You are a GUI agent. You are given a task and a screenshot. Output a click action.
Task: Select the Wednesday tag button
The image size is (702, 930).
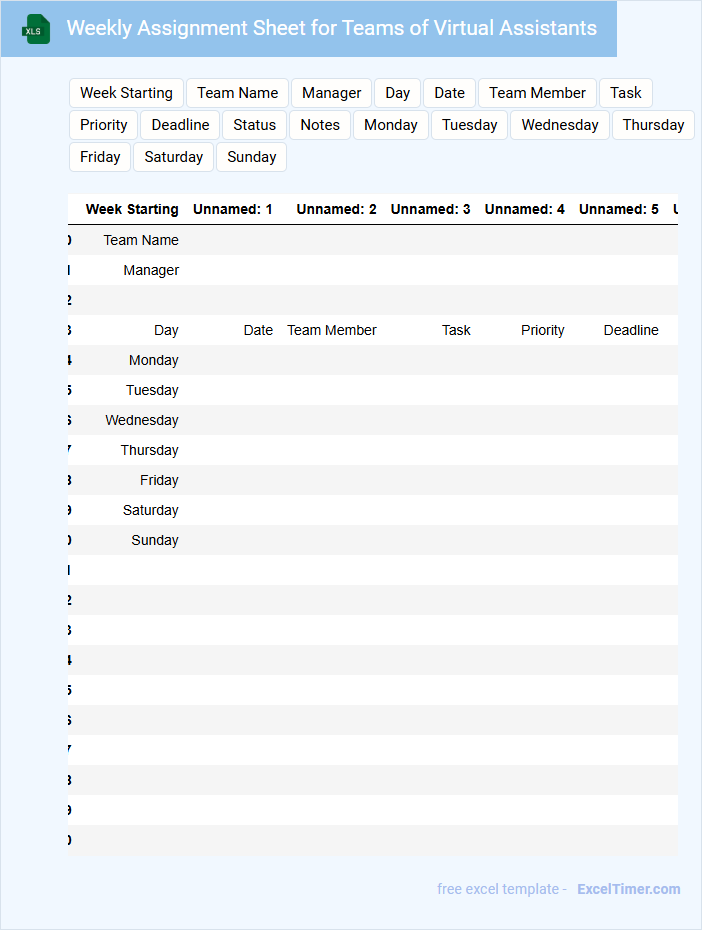click(560, 125)
